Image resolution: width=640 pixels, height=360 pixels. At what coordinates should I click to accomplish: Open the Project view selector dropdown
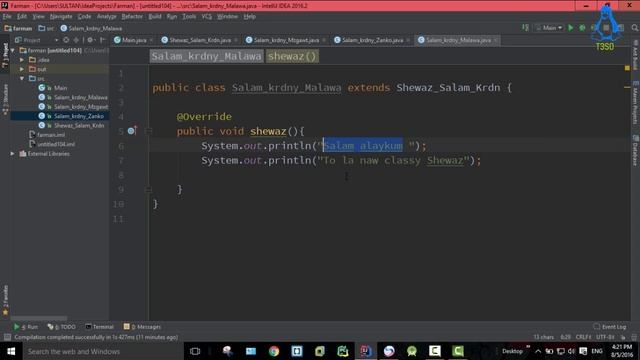[37, 40]
